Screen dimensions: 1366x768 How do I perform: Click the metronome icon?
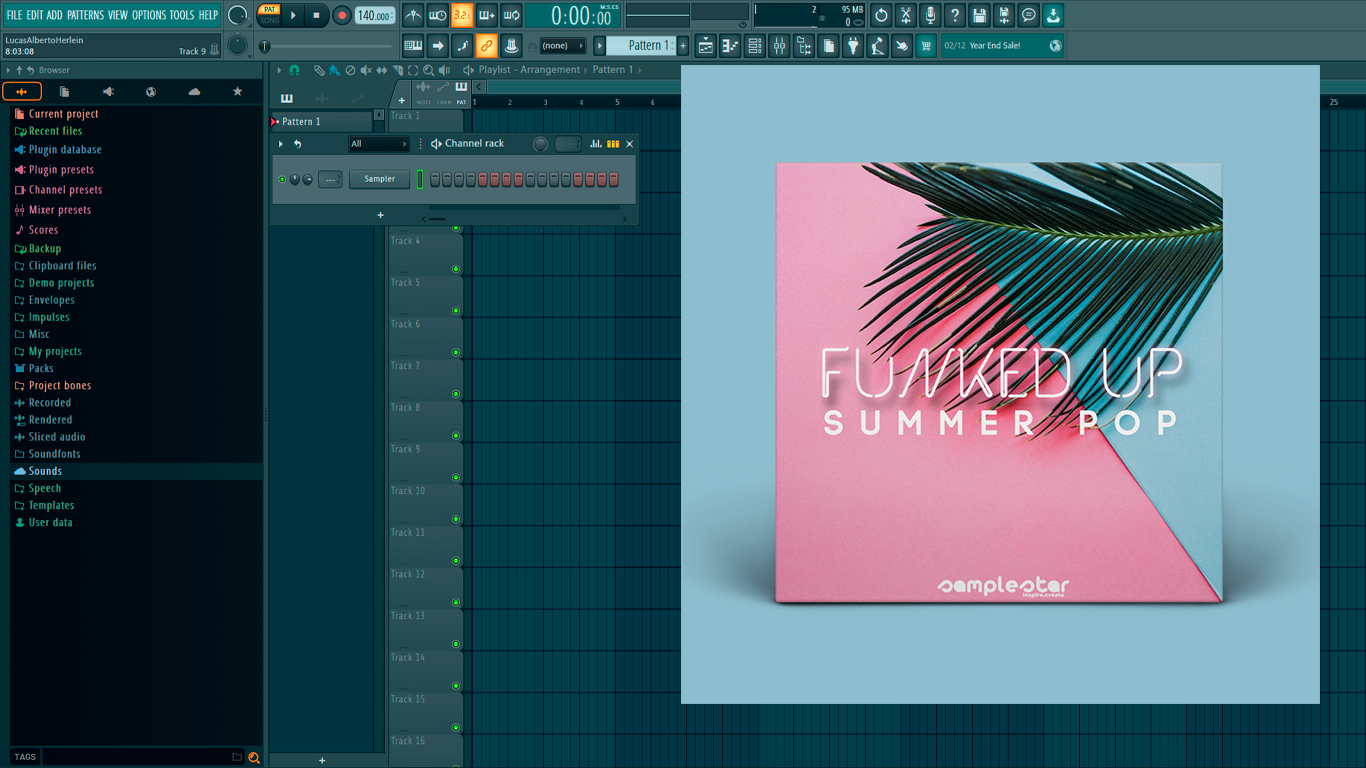point(413,15)
